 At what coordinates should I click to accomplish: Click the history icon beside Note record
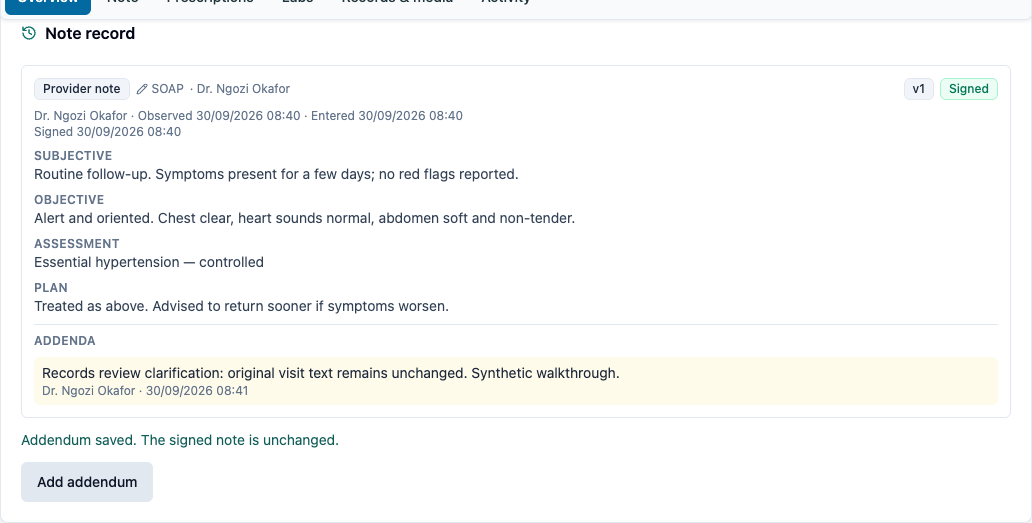(28, 33)
